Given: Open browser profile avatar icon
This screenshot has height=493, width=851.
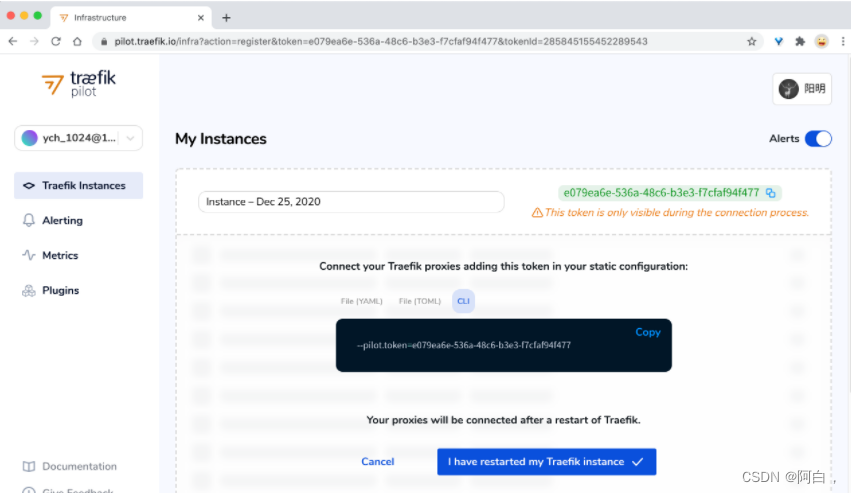Looking at the screenshot, I should (822, 41).
